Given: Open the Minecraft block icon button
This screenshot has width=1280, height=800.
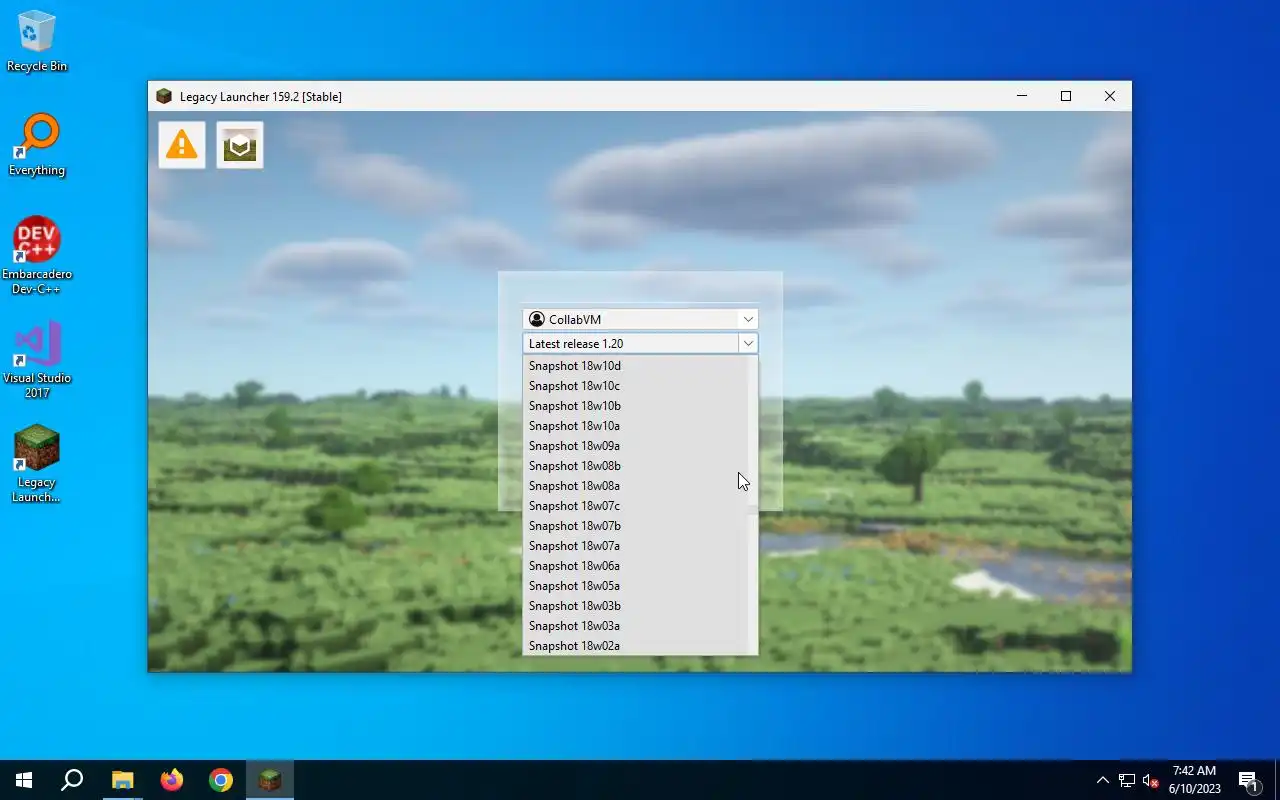Looking at the screenshot, I should point(240,145).
